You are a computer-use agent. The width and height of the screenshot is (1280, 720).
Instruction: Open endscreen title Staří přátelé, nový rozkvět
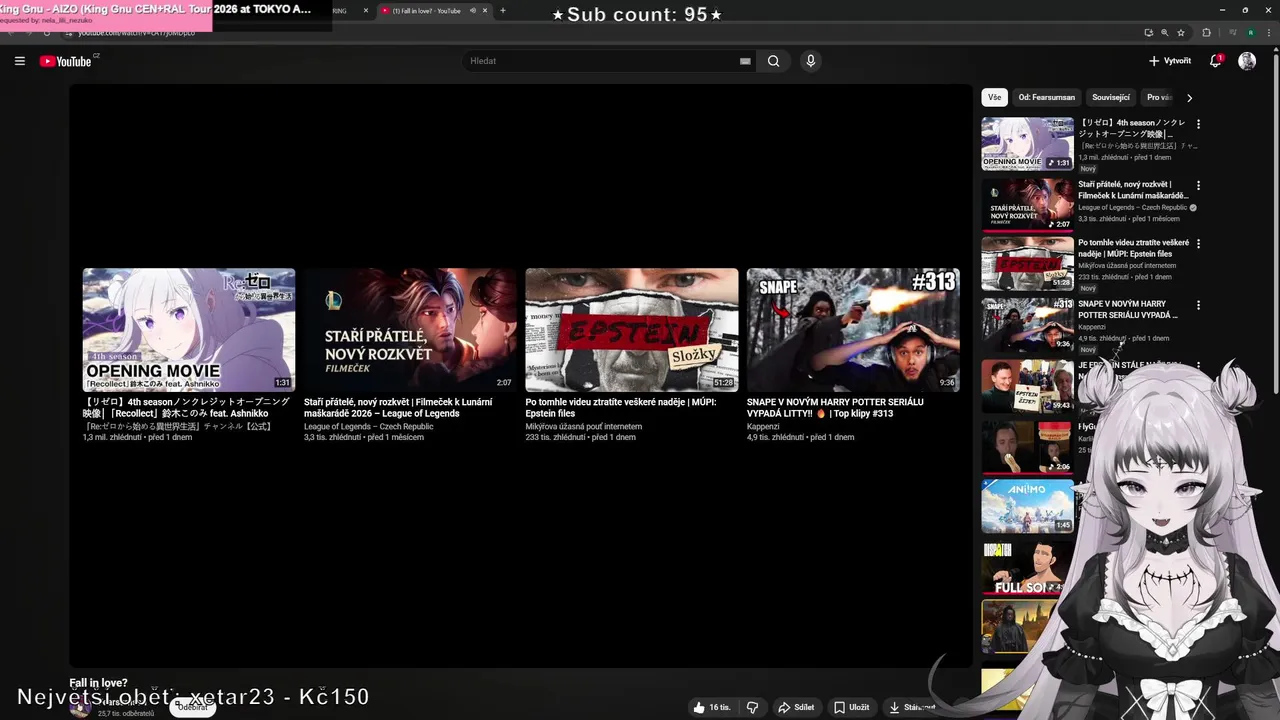(x=398, y=407)
